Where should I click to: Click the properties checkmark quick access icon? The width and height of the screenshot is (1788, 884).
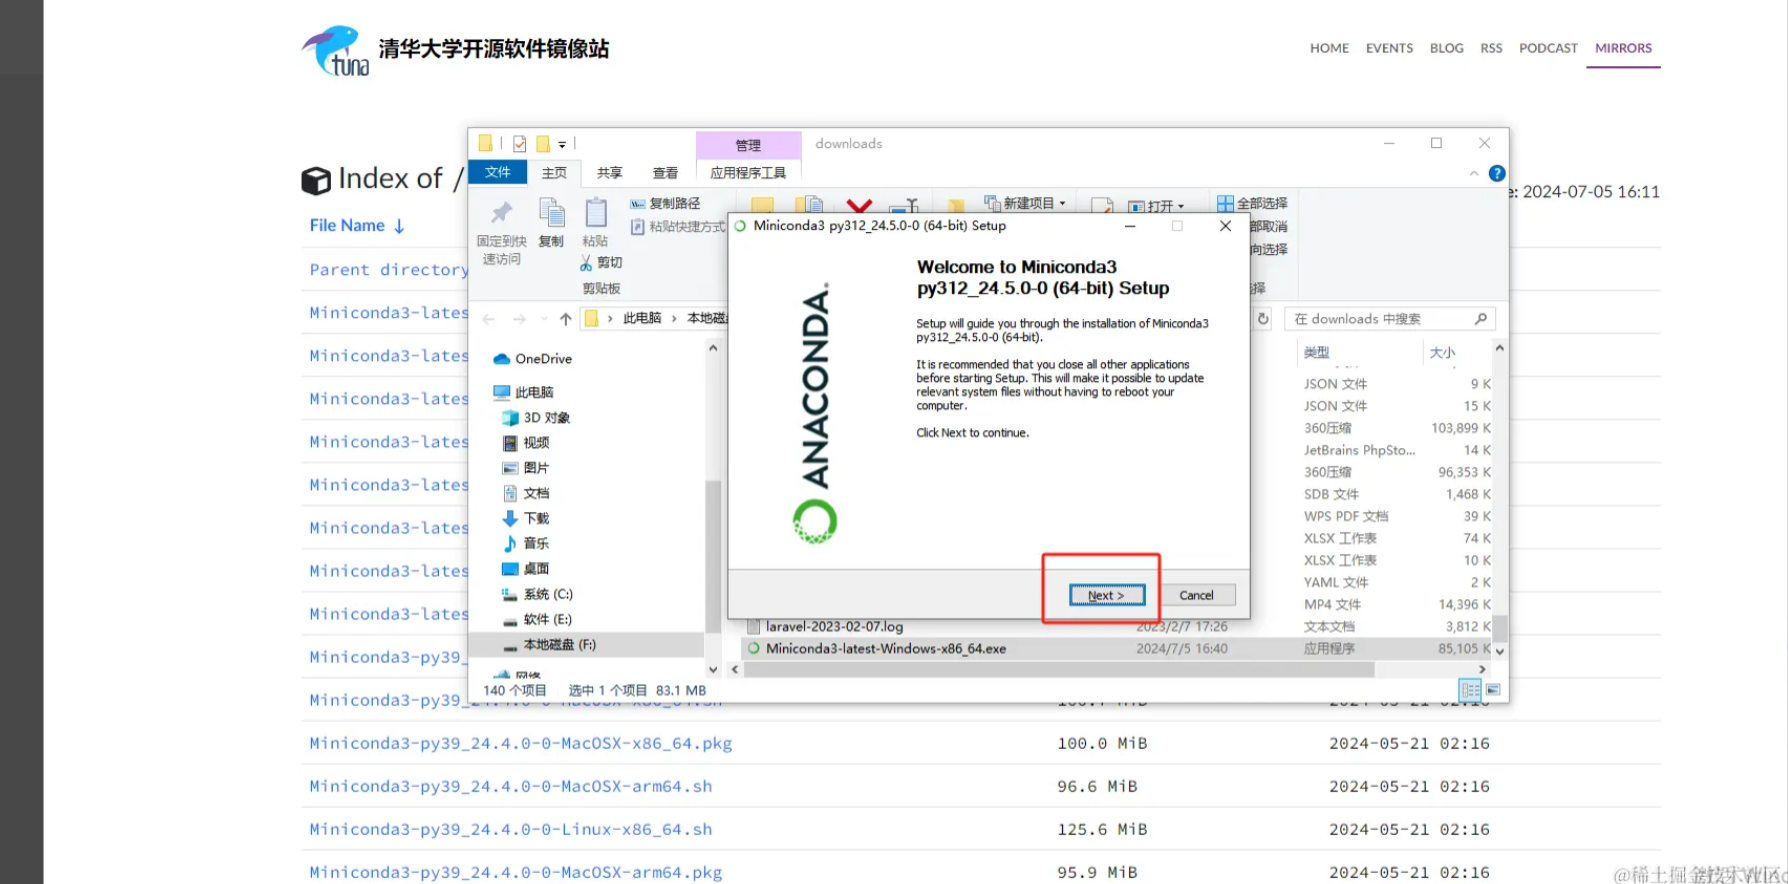[x=519, y=144]
